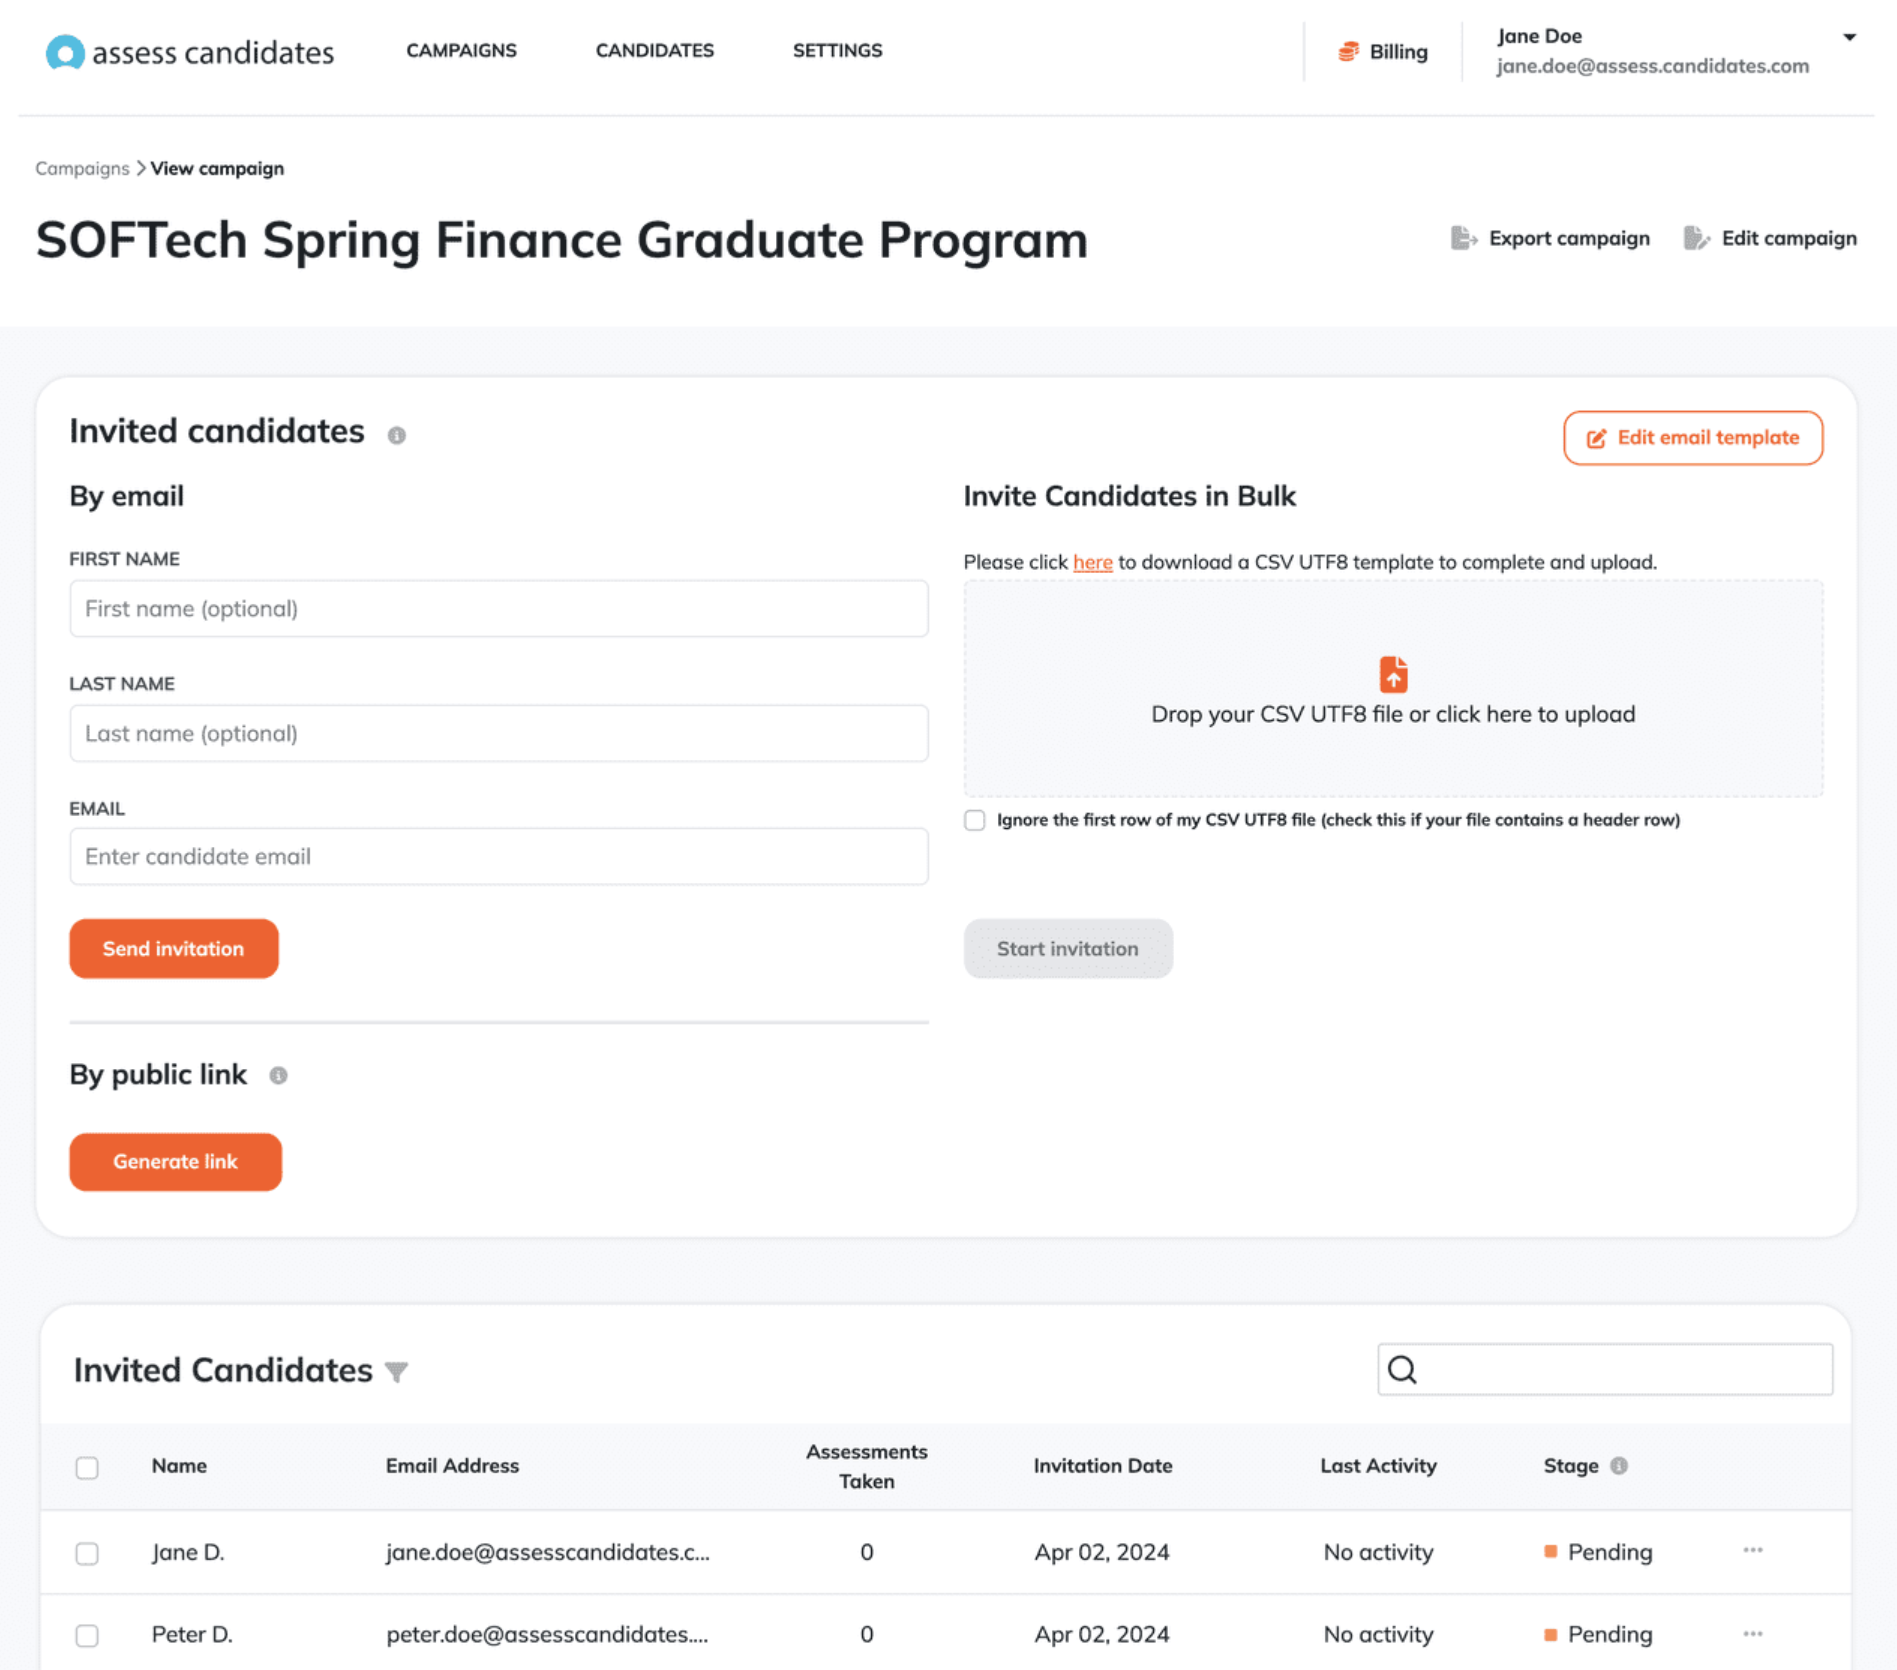Image resolution: width=1897 pixels, height=1670 pixels.
Task: Click the search magnifier icon
Action: pyautogui.click(x=1402, y=1369)
